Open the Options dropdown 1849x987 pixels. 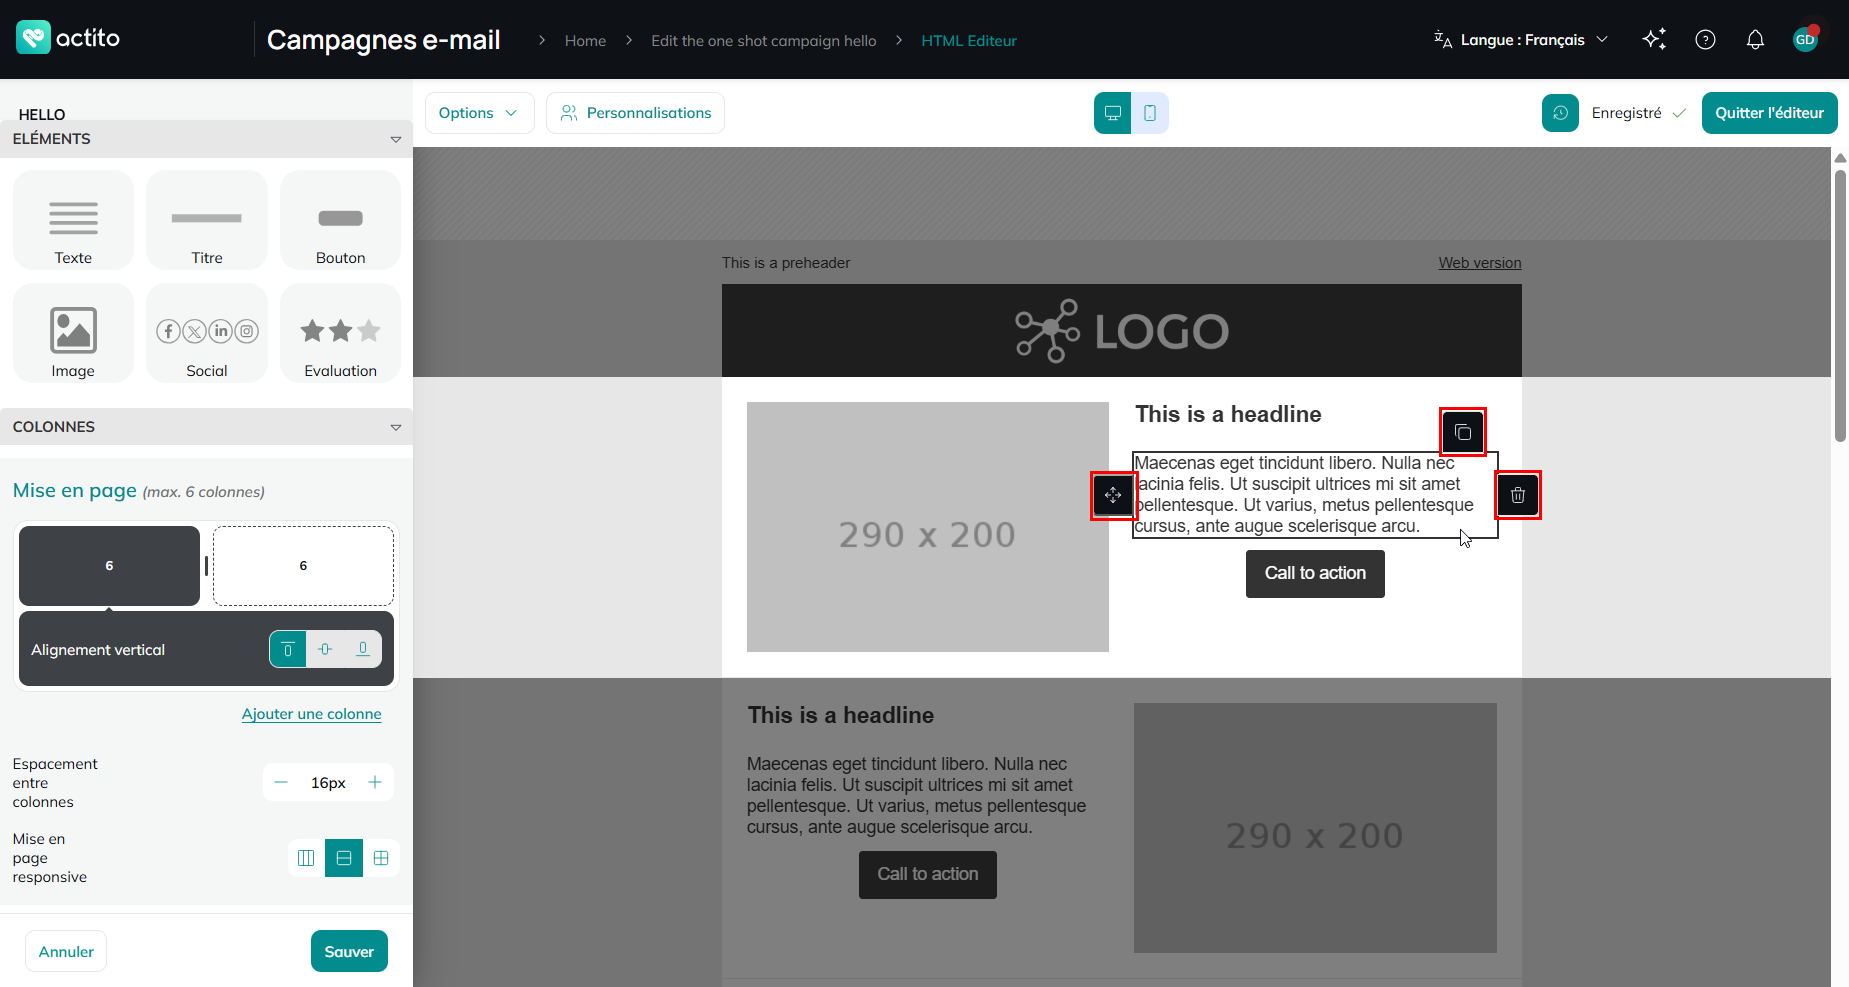coord(479,113)
